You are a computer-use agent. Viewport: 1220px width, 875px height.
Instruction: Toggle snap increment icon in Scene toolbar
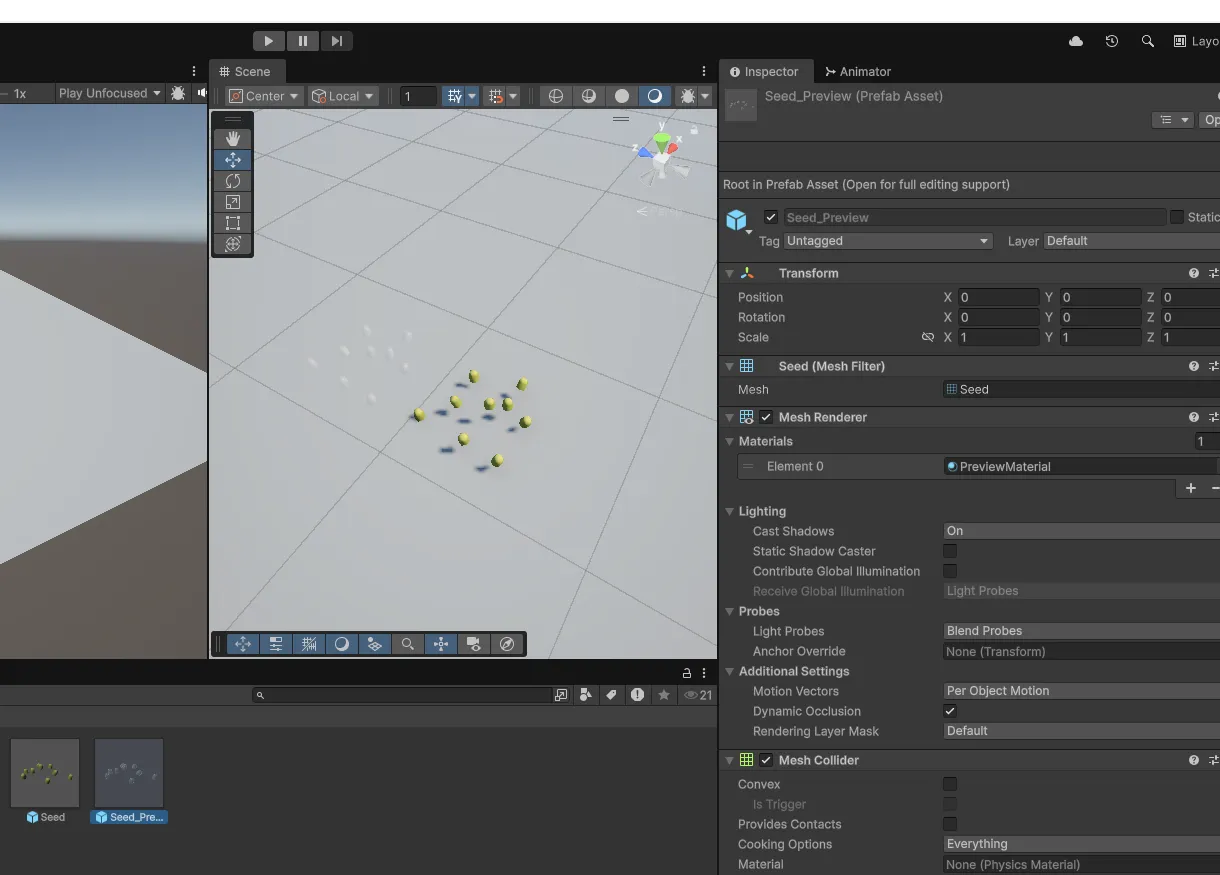point(495,96)
